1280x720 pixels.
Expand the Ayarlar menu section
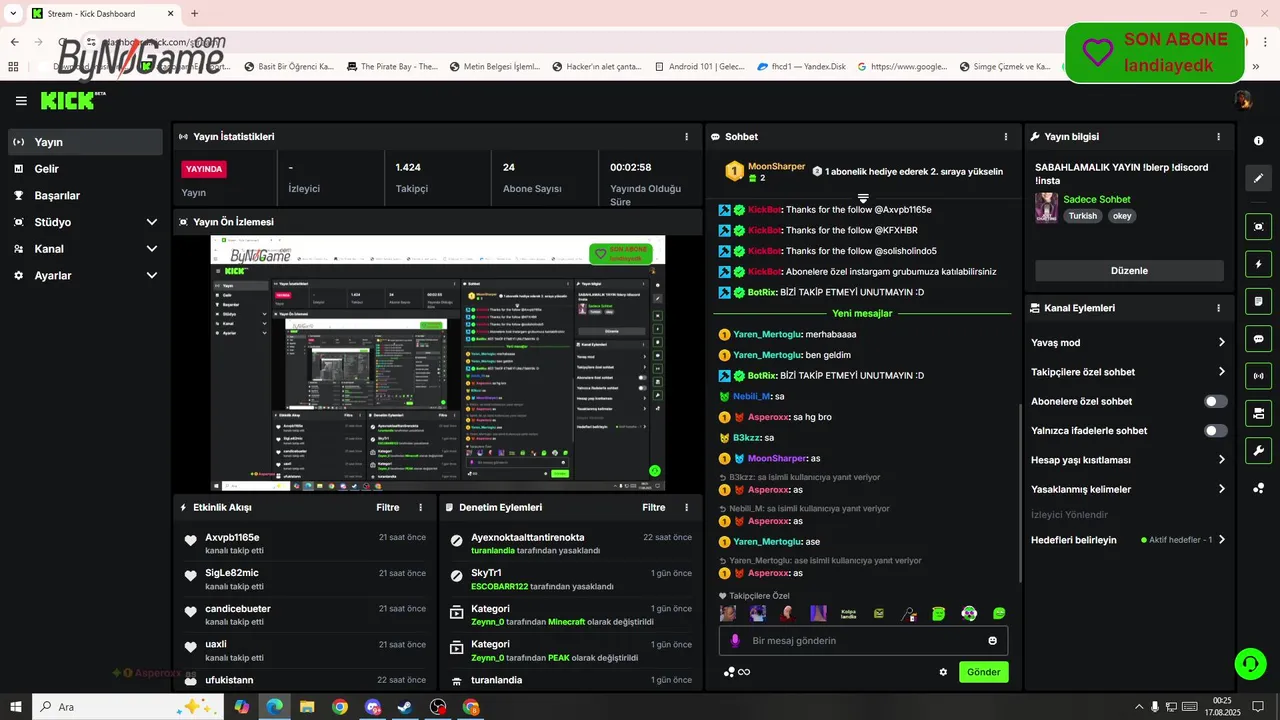click(x=85, y=275)
